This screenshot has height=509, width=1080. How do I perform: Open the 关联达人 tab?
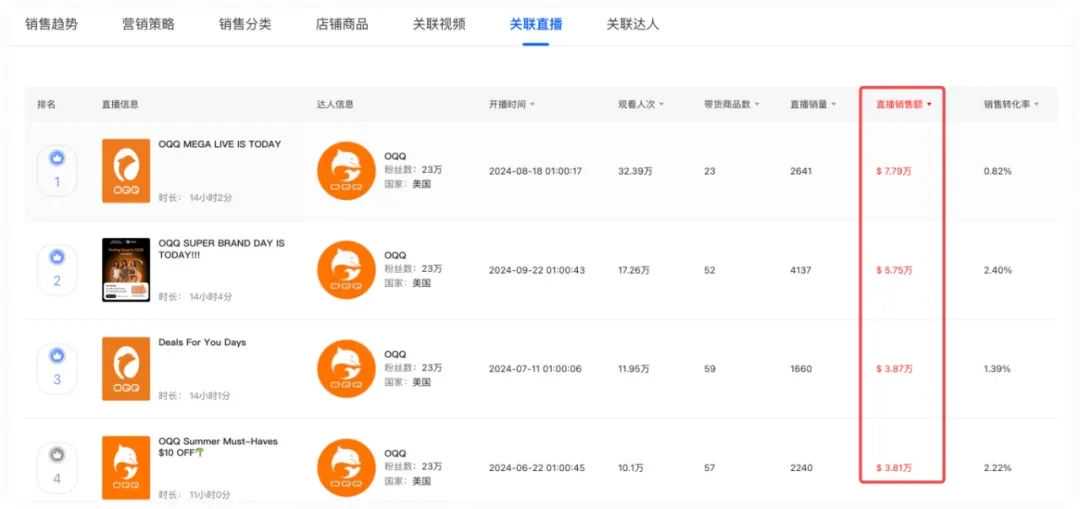pos(632,24)
